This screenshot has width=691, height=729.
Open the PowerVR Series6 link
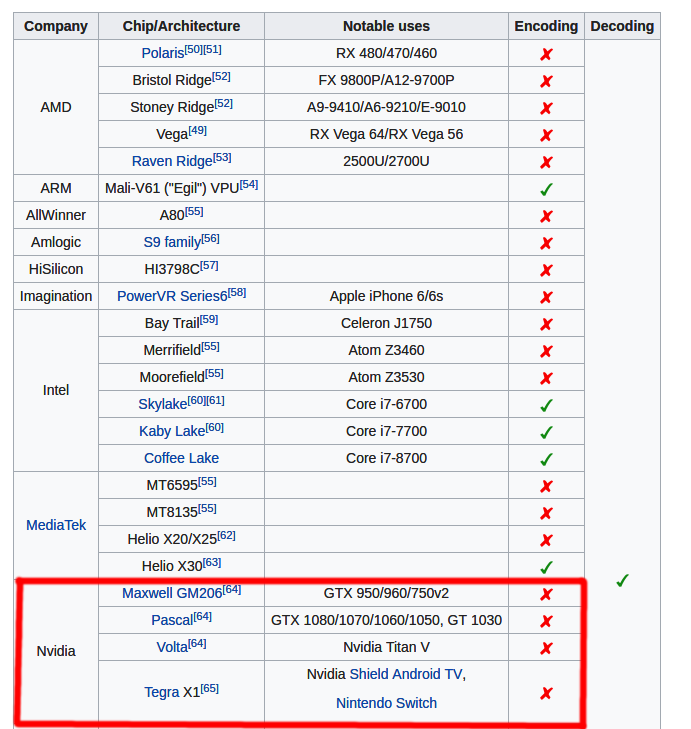pyautogui.click(x=172, y=296)
